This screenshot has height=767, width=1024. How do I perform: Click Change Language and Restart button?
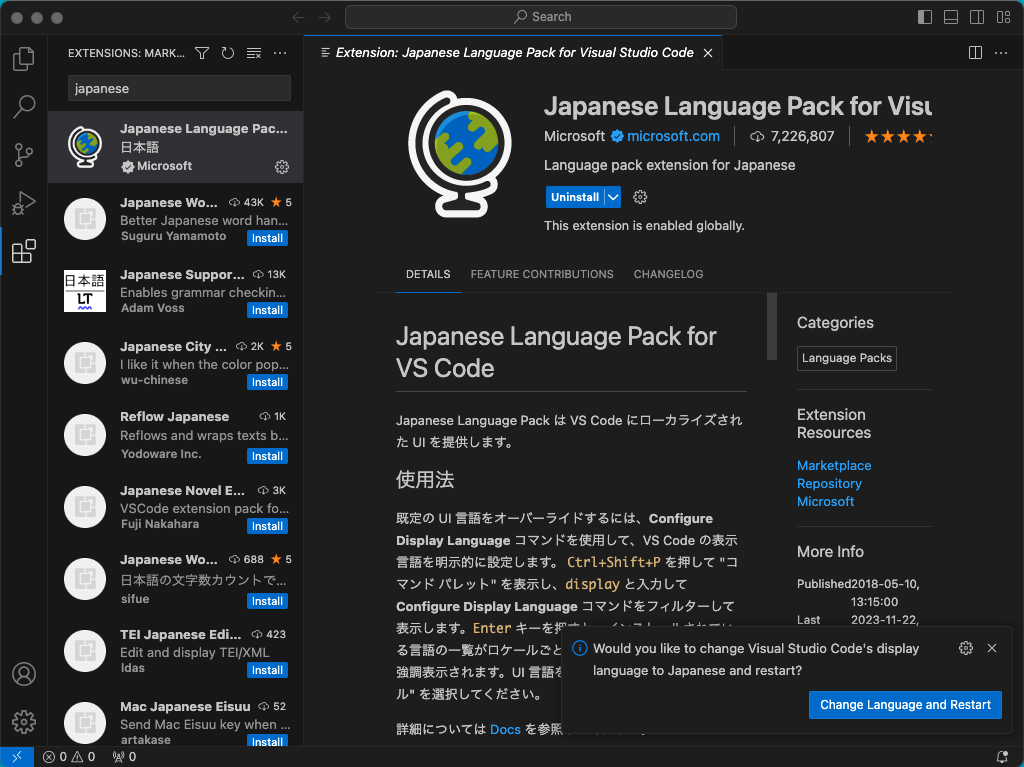pos(905,705)
